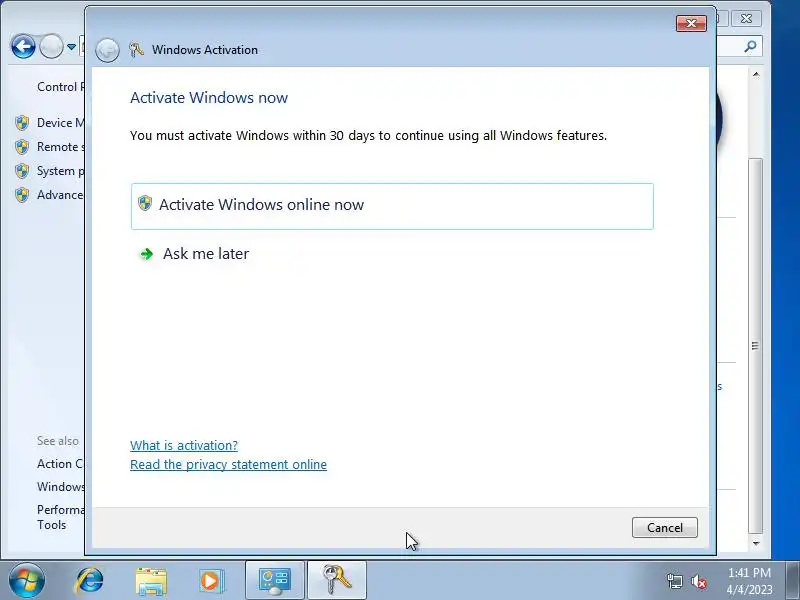This screenshot has height=600, width=800.
Task: Close the Windows Activation window
Action: coord(691,23)
